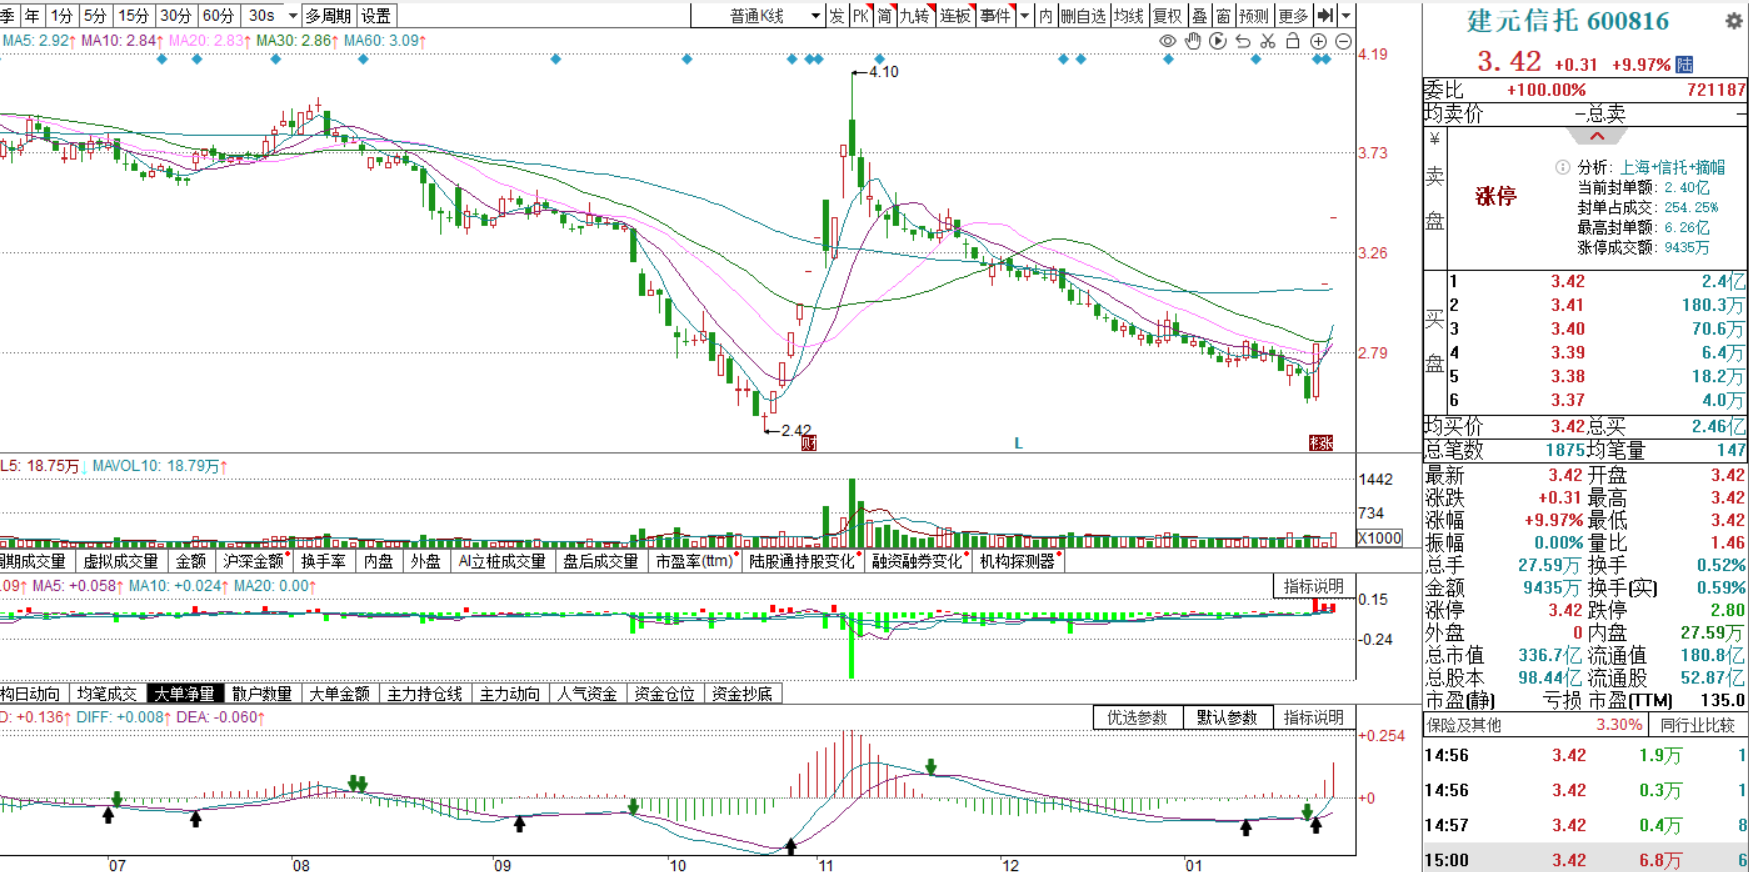Click the undo arrow icon
The height and width of the screenshot is (872, 1749).
pos(1243,41)
